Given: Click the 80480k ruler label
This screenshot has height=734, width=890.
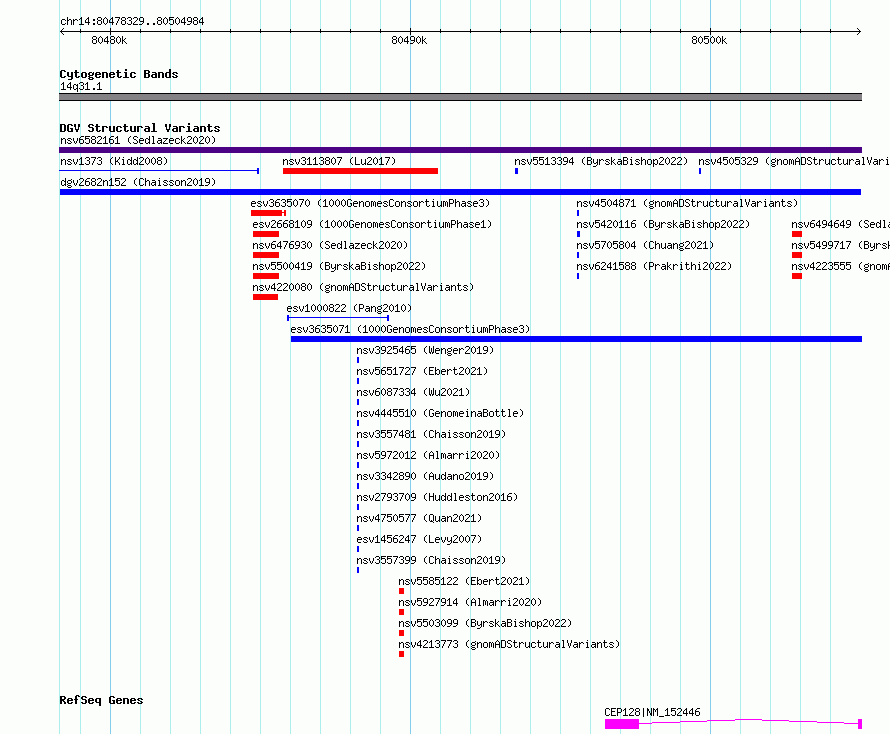Looking at the screenshot, I should coord(109,40).
